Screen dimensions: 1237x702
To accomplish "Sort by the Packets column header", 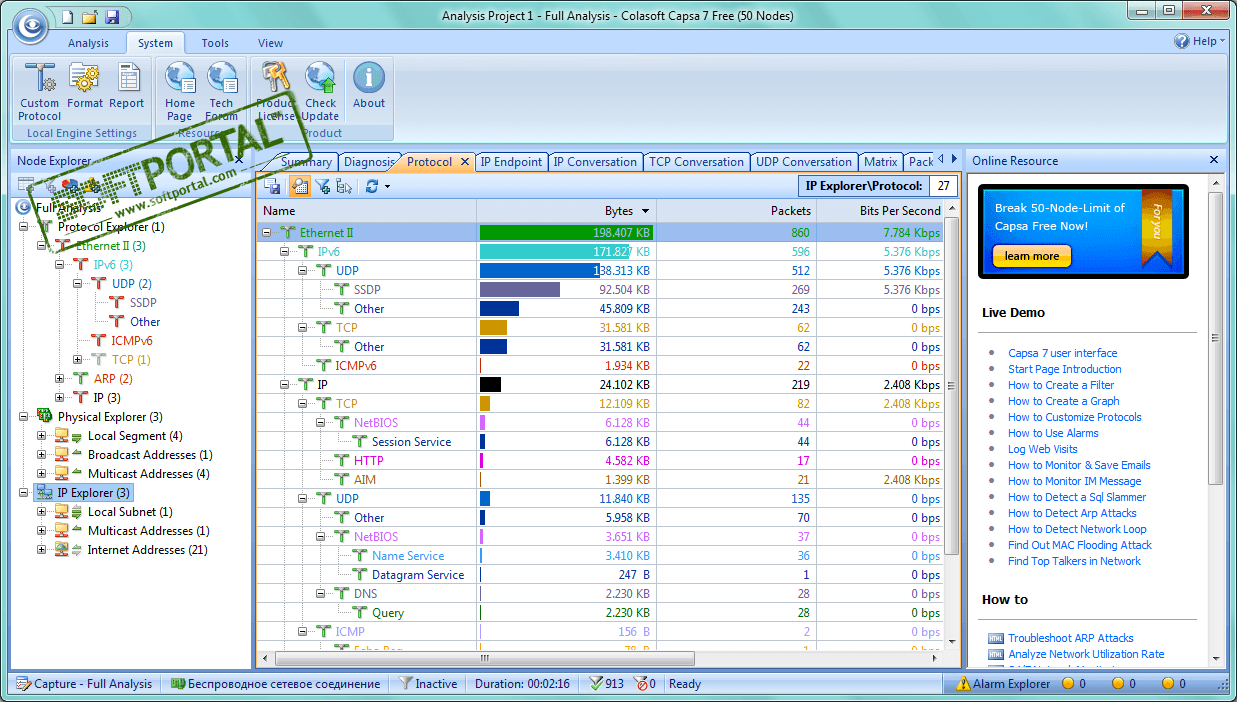I will coord(736,211).
